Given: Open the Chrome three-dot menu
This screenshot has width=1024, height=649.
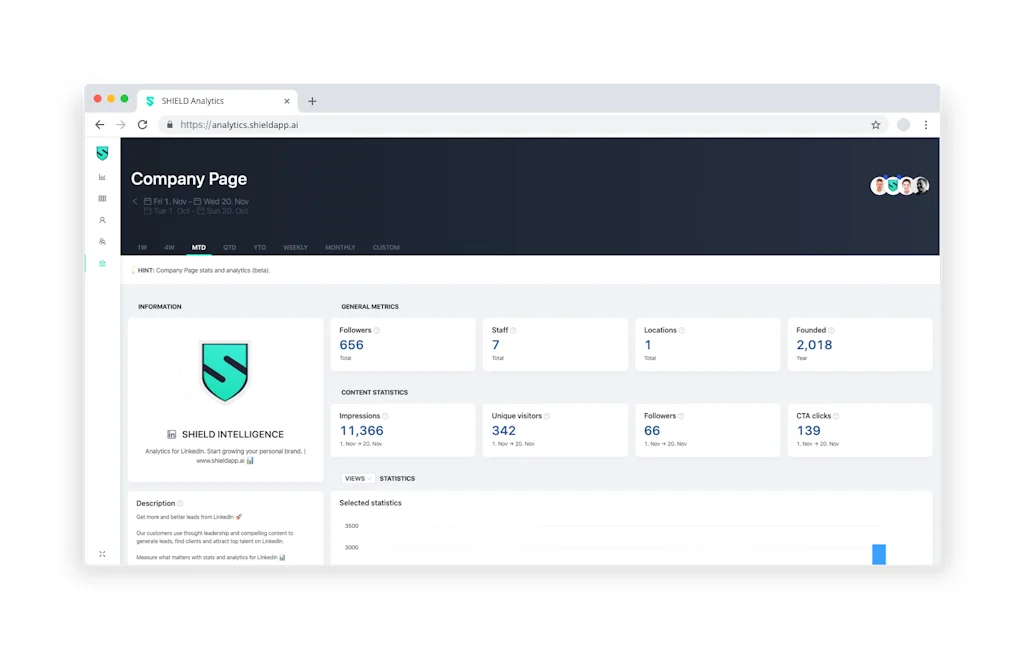Looking at the screenshot, I should (926, 125).
